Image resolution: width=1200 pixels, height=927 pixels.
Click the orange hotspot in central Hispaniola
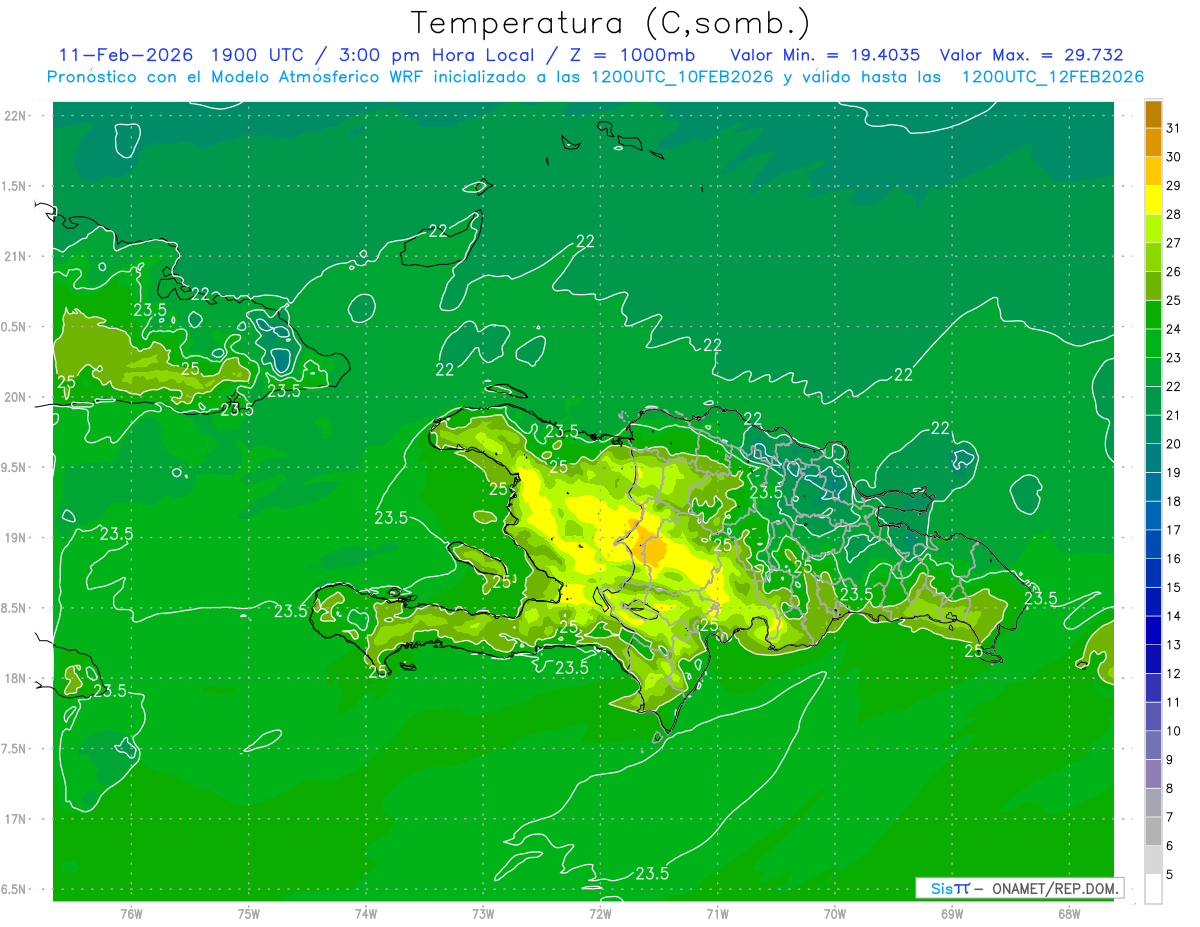tap(651, 550)
